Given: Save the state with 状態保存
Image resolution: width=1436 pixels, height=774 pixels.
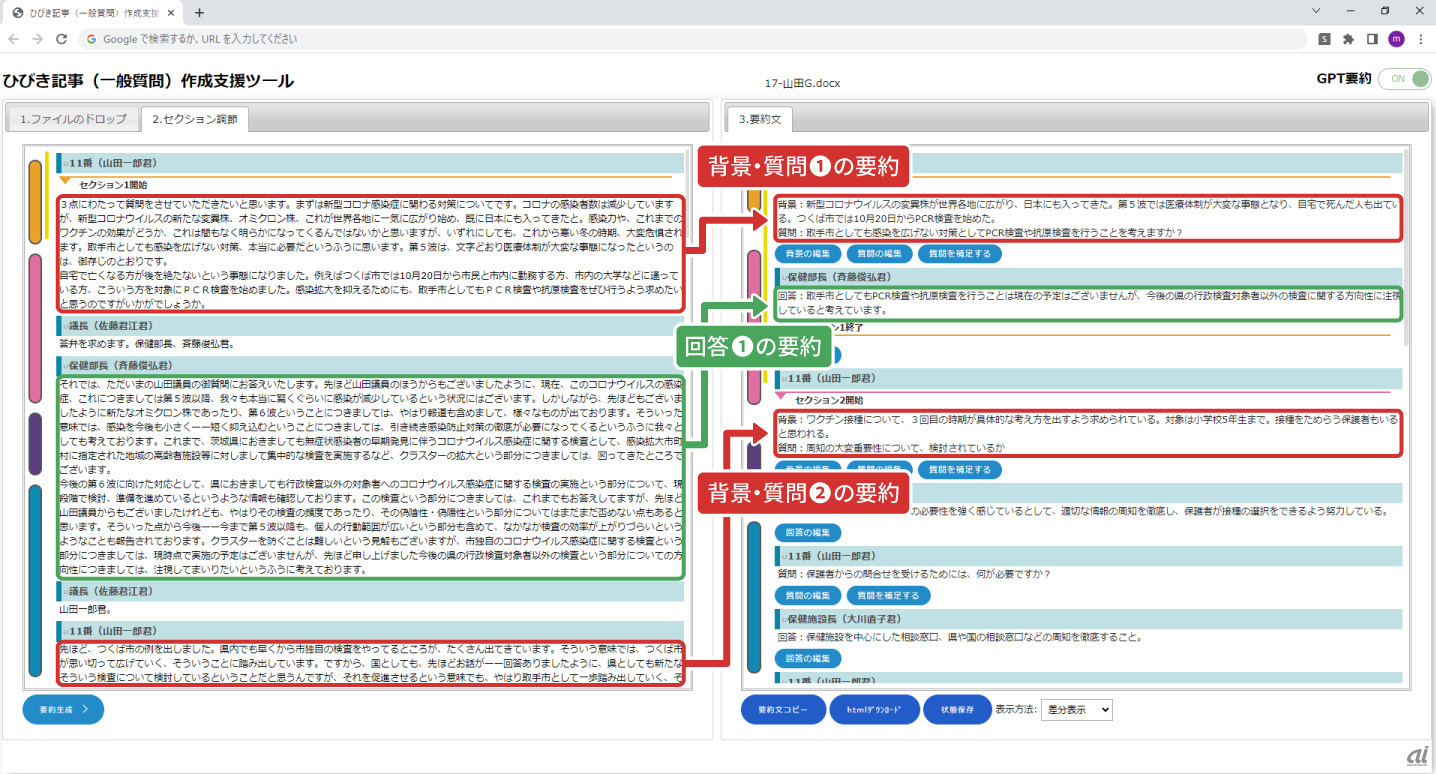Looking at the screenshot, I should pyautogui.click(x=957, y=709).
